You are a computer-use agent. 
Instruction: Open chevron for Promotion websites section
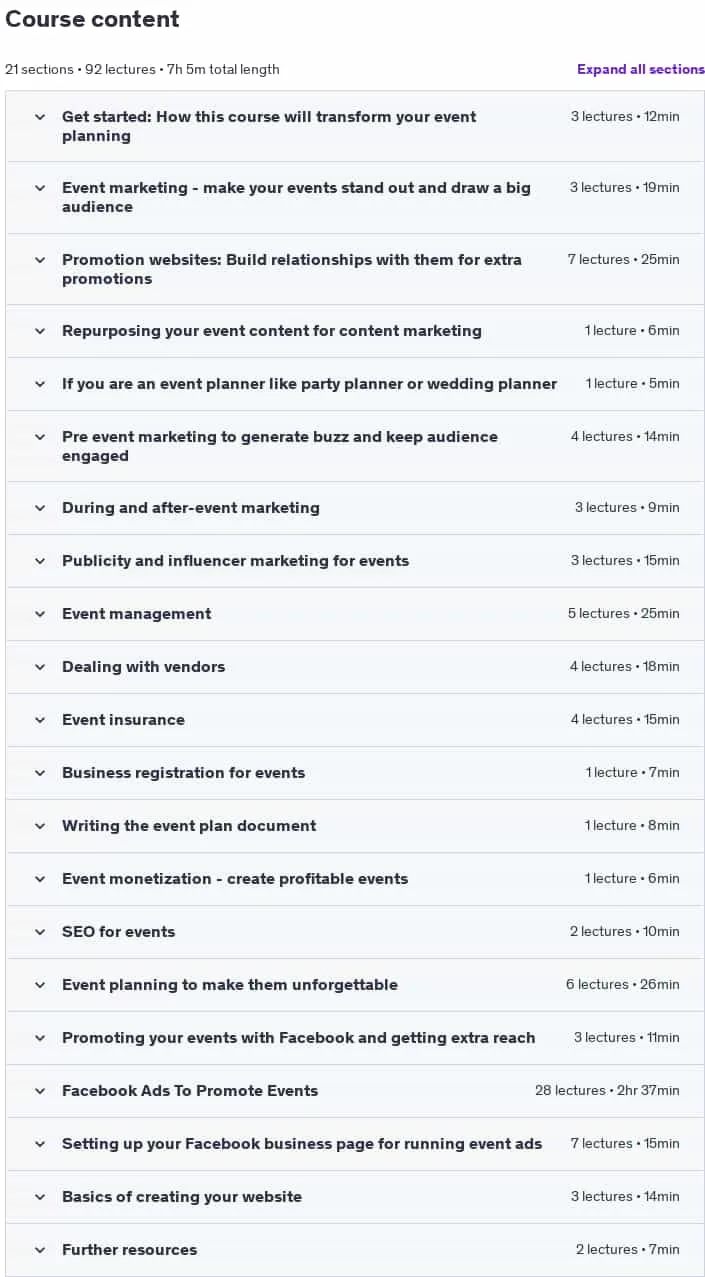click(x=40, y=260)
